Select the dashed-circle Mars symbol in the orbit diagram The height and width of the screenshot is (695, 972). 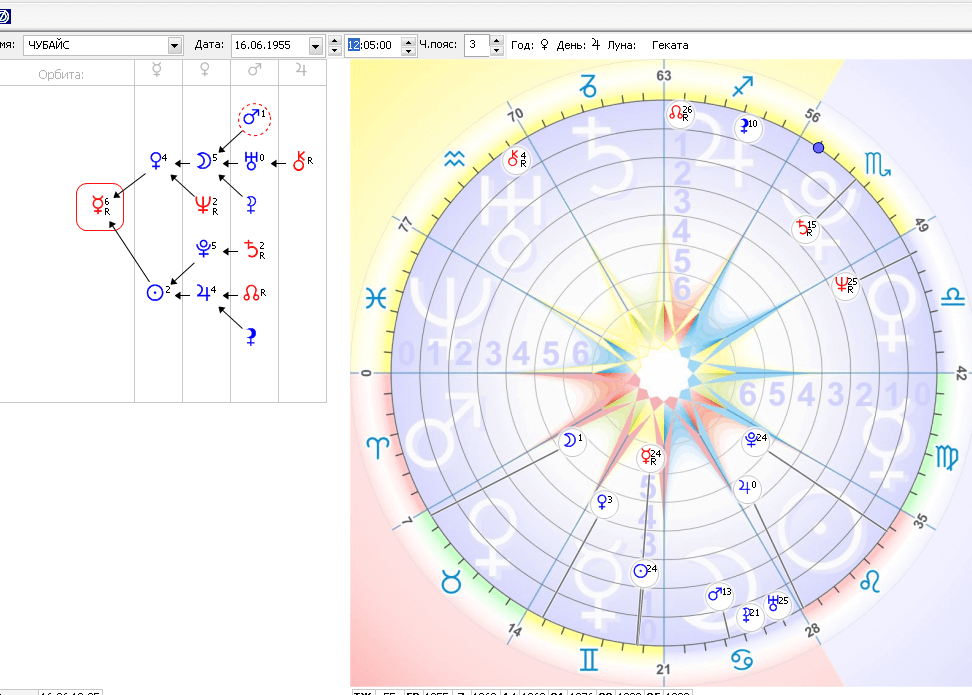point(255,118)
